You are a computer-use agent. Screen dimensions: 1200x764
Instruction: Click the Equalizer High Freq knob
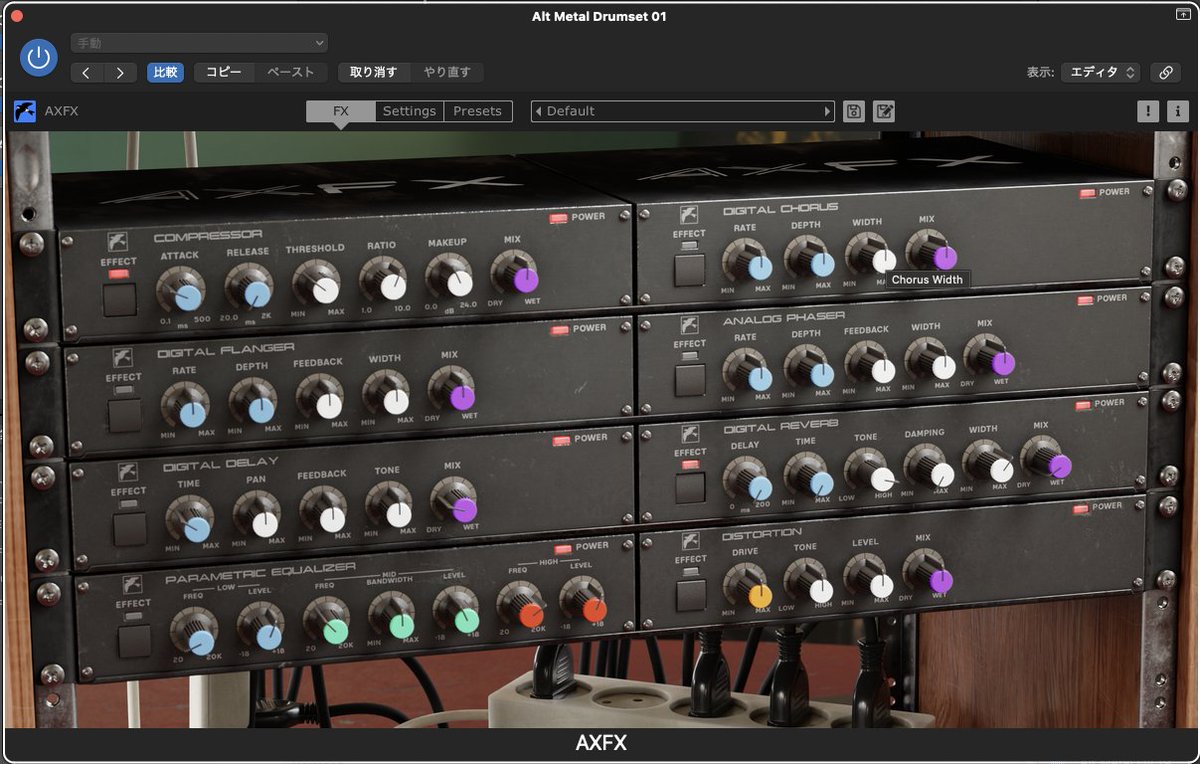point(522,607)
